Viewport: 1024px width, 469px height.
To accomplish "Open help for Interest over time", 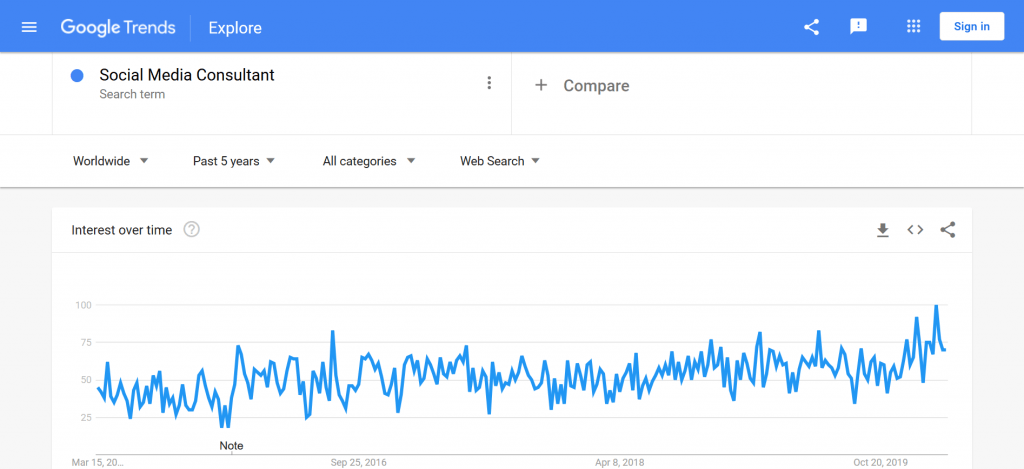I will [x=191, y=230].
